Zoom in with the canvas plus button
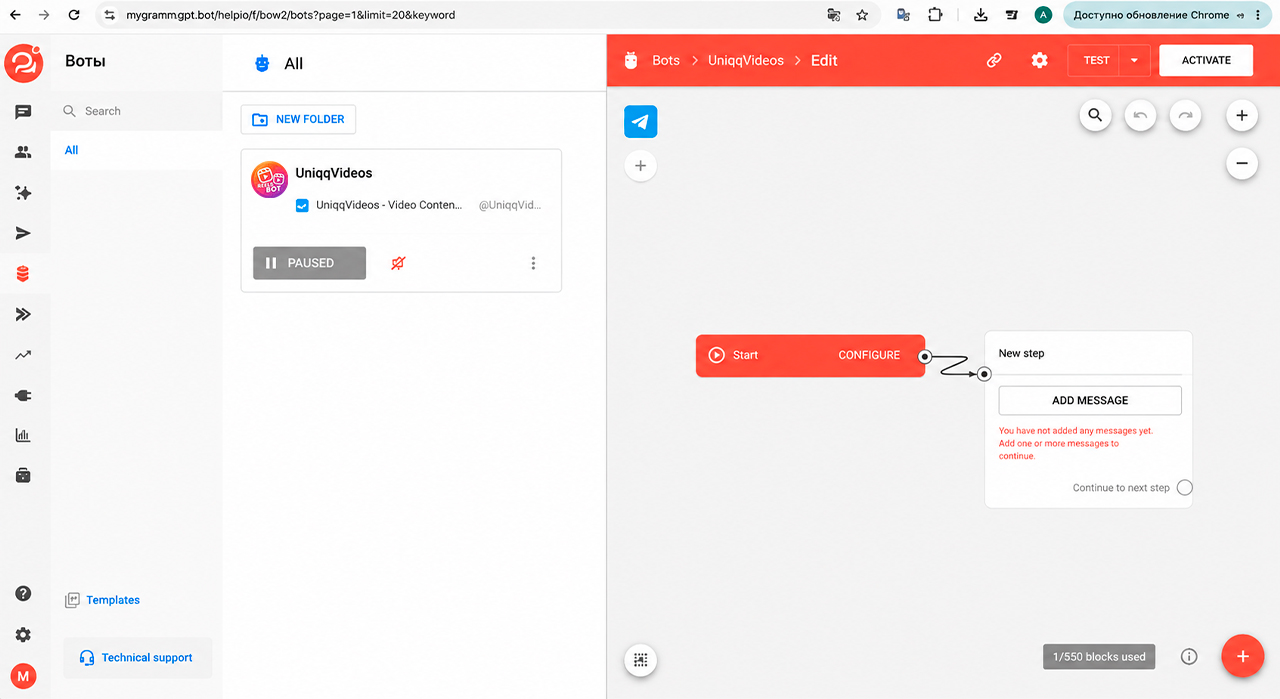This screenshot has height=699, width=1280. point(1242,115)
